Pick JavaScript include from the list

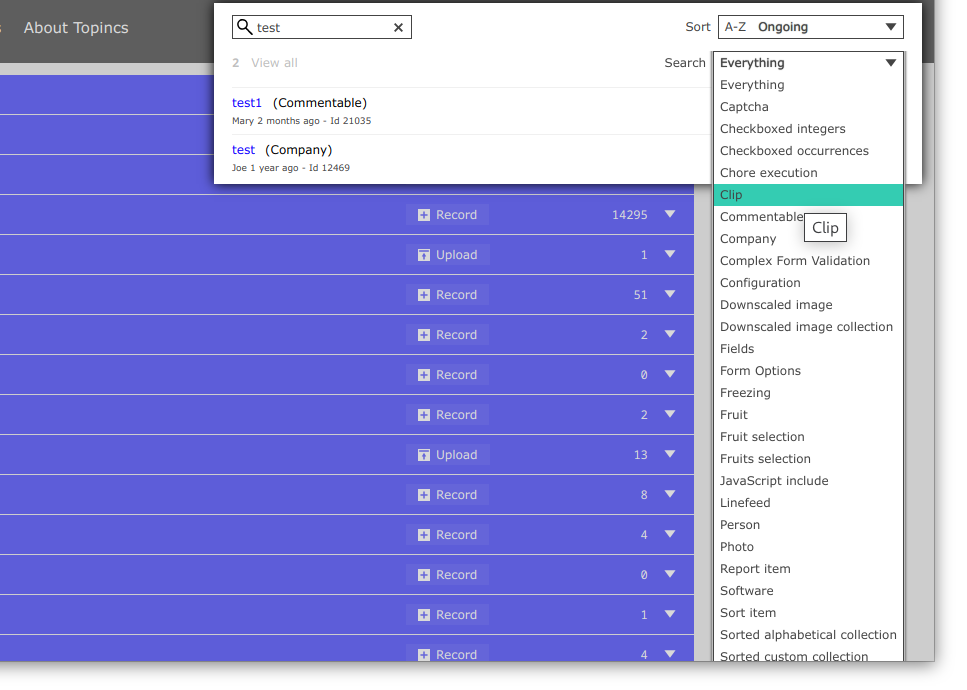(x=774, y=481)
